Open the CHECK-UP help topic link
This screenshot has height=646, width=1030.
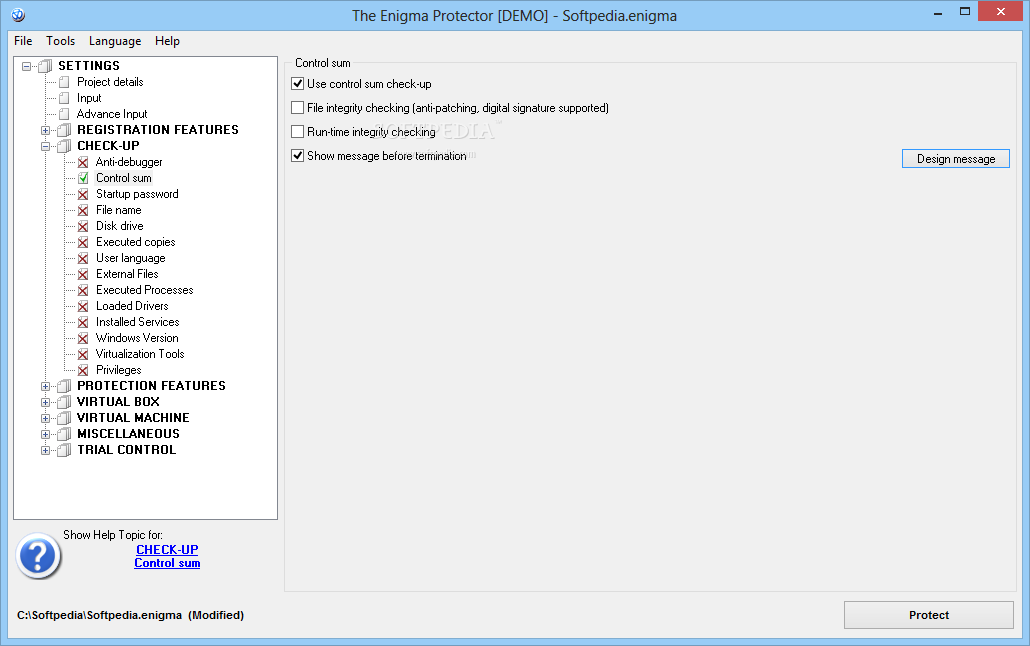click(167, 549)
